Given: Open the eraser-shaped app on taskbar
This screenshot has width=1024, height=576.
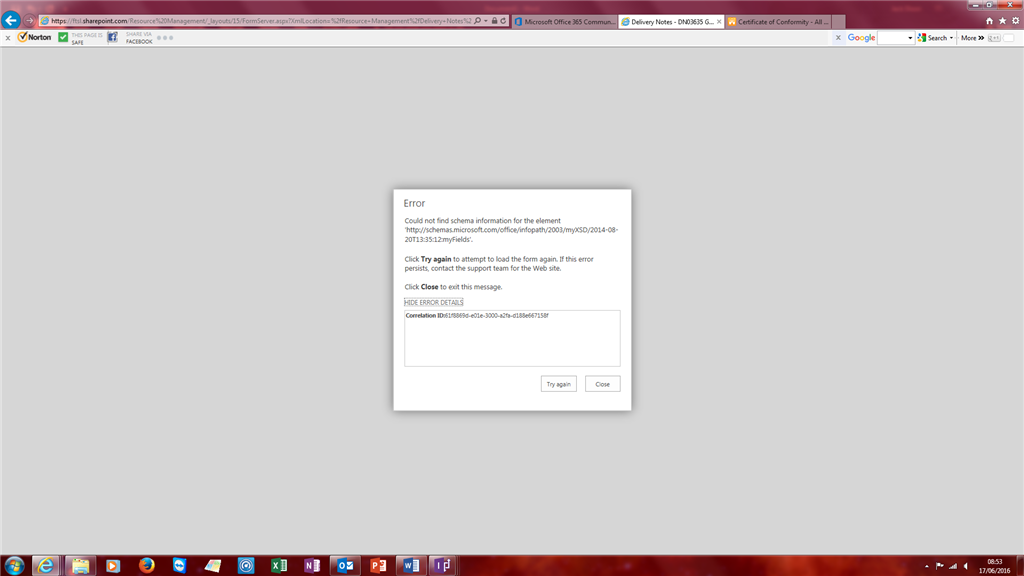Looking at the screenshot, I should click(213, 566).
